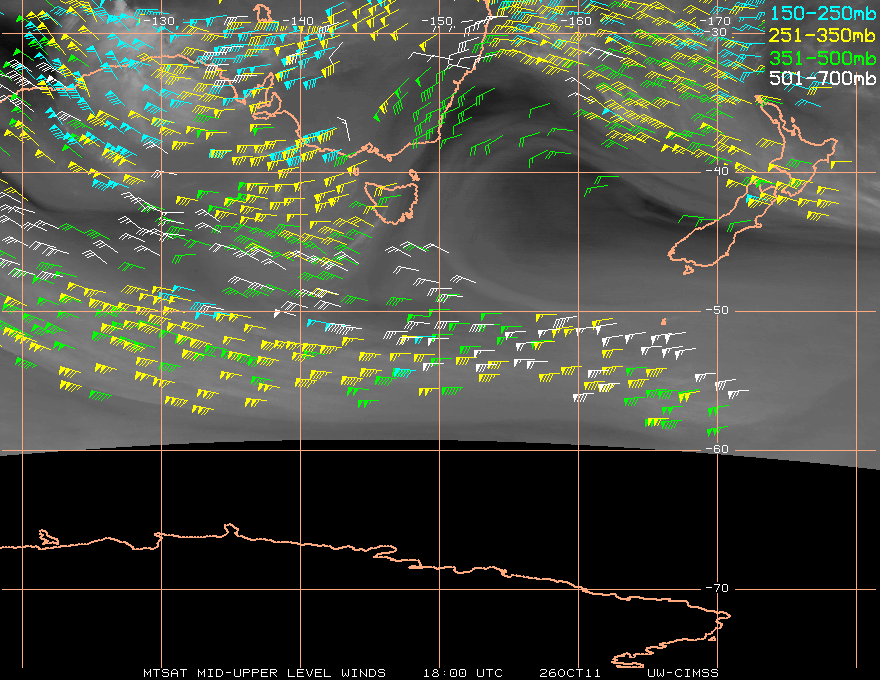Click the 18:00 UTC timestamp

tap(463, 673)
